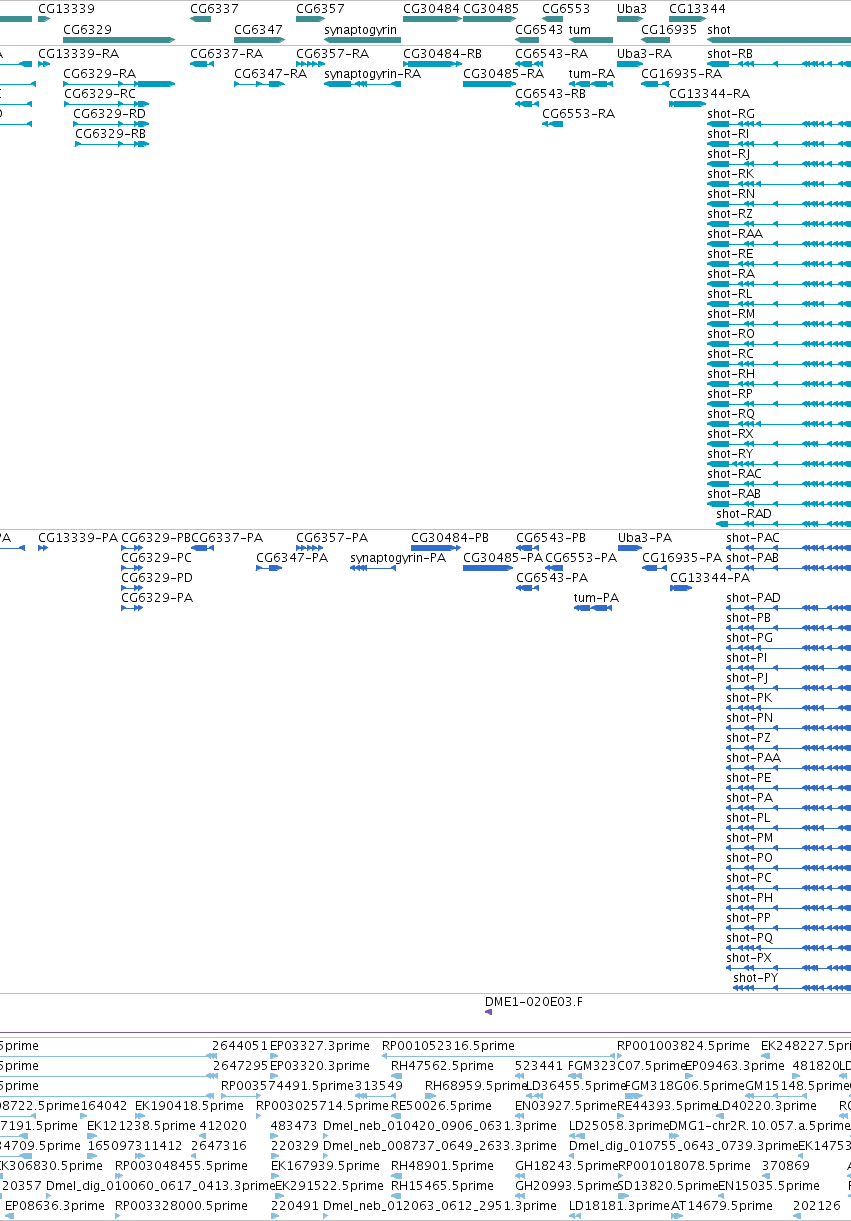The width and height of the screenshot is (851, 1221).
Task: Click the CG30485-PA coding sequence bar
Action: (488, 568)
